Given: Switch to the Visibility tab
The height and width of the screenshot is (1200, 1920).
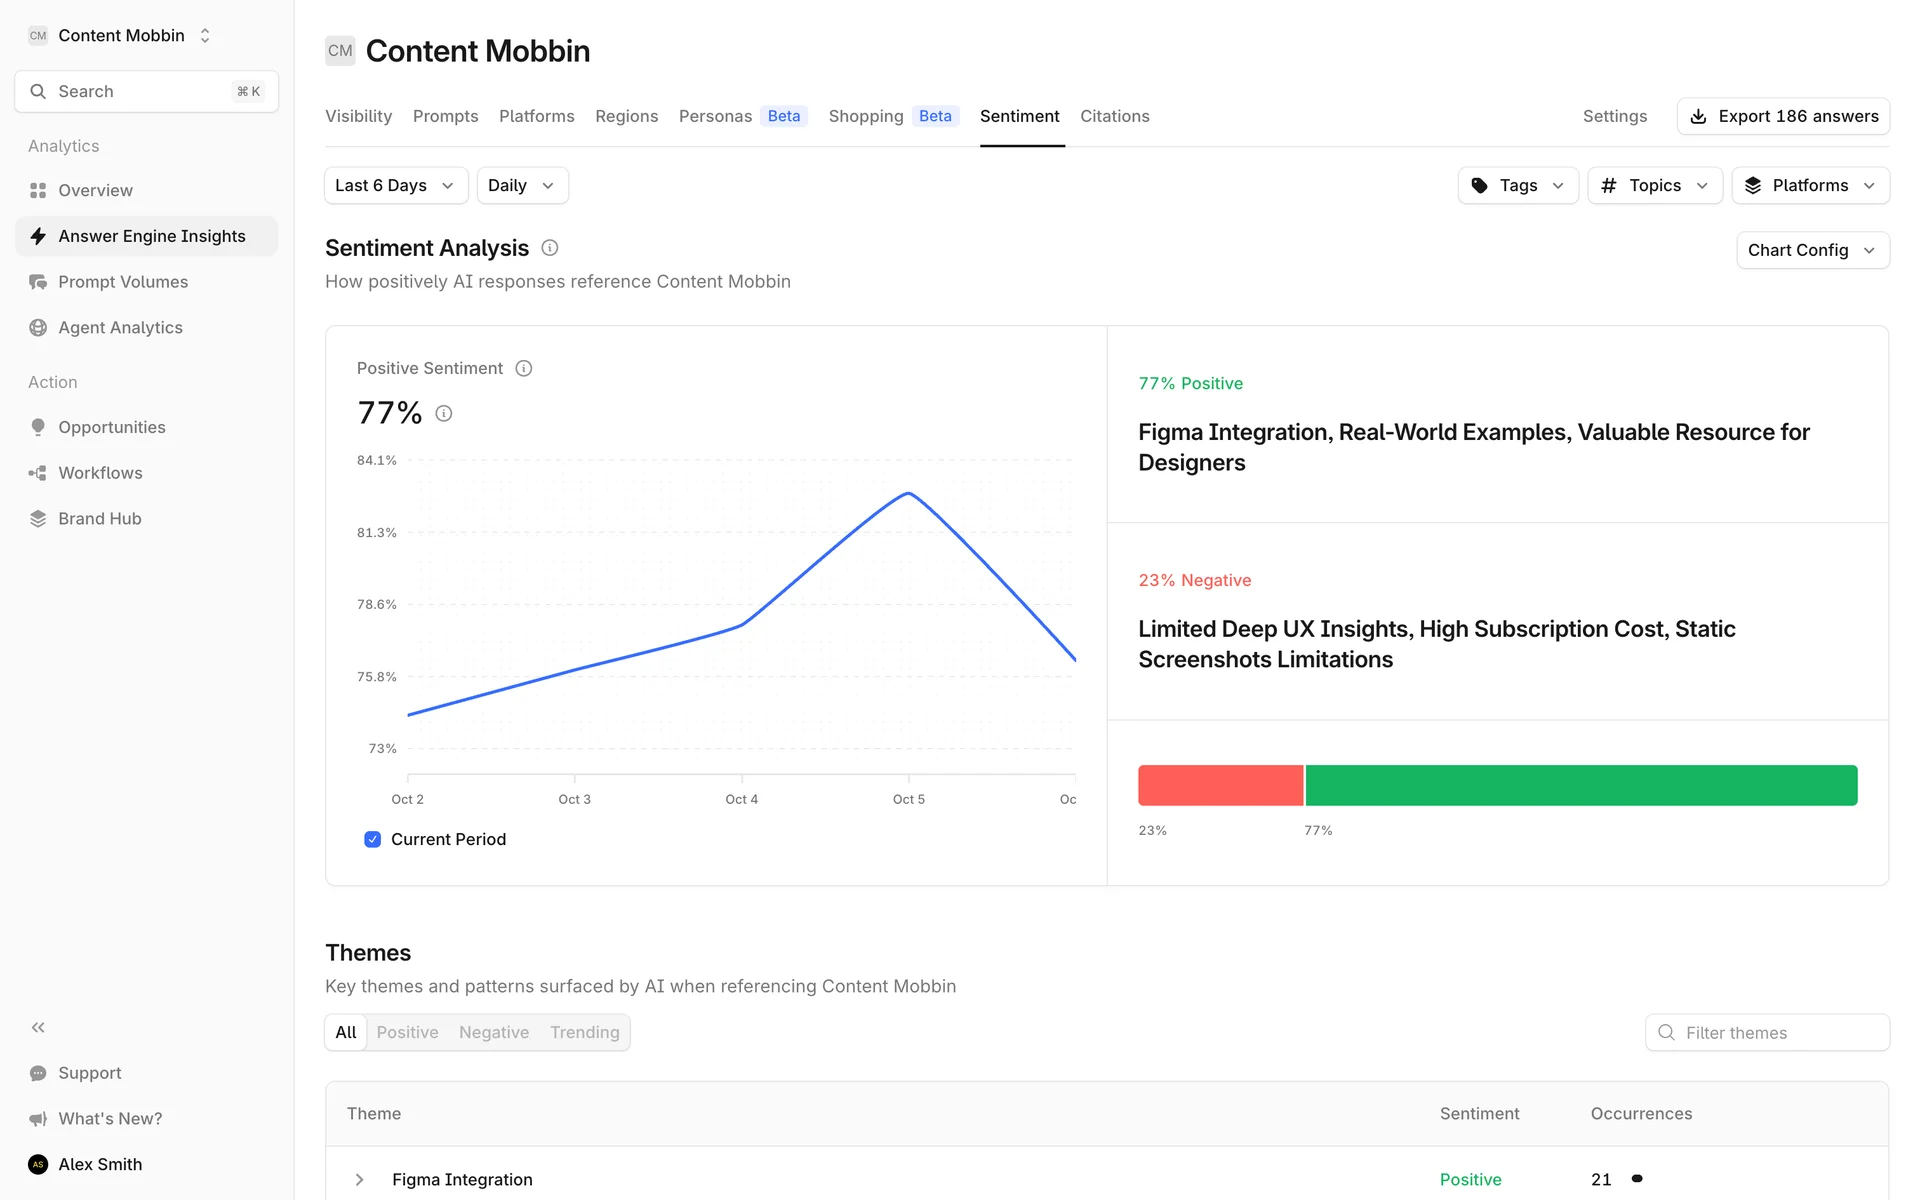Looking at the screenshot, I should click(x=358, y=116).
